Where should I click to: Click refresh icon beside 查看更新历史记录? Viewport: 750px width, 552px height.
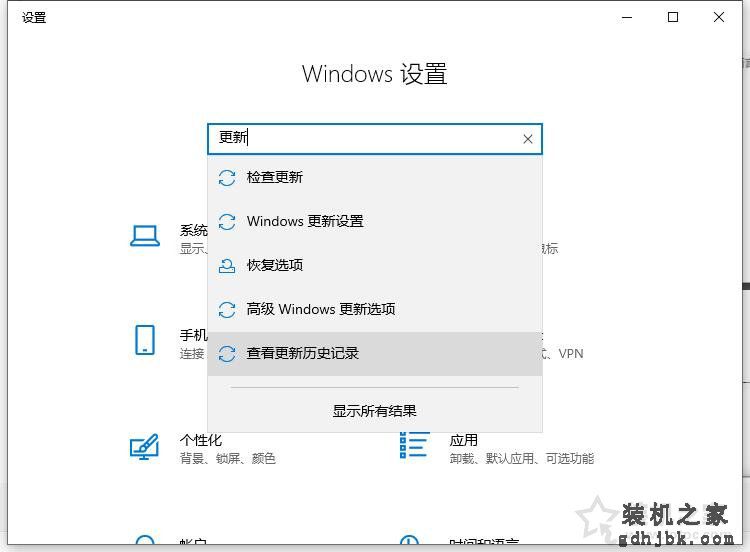(227, 354)
